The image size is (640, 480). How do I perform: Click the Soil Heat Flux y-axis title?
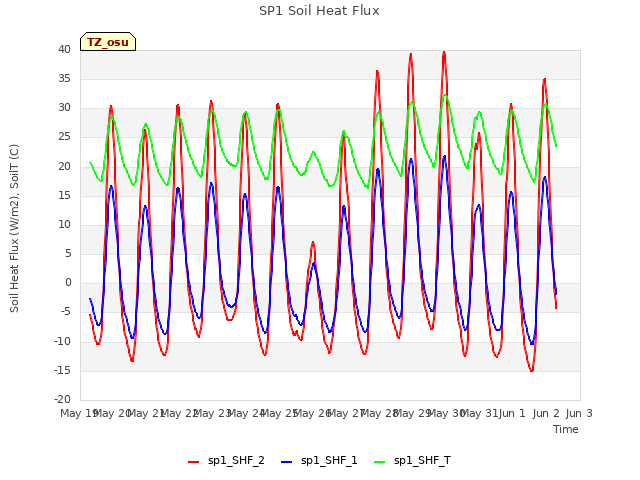(14, 229)
